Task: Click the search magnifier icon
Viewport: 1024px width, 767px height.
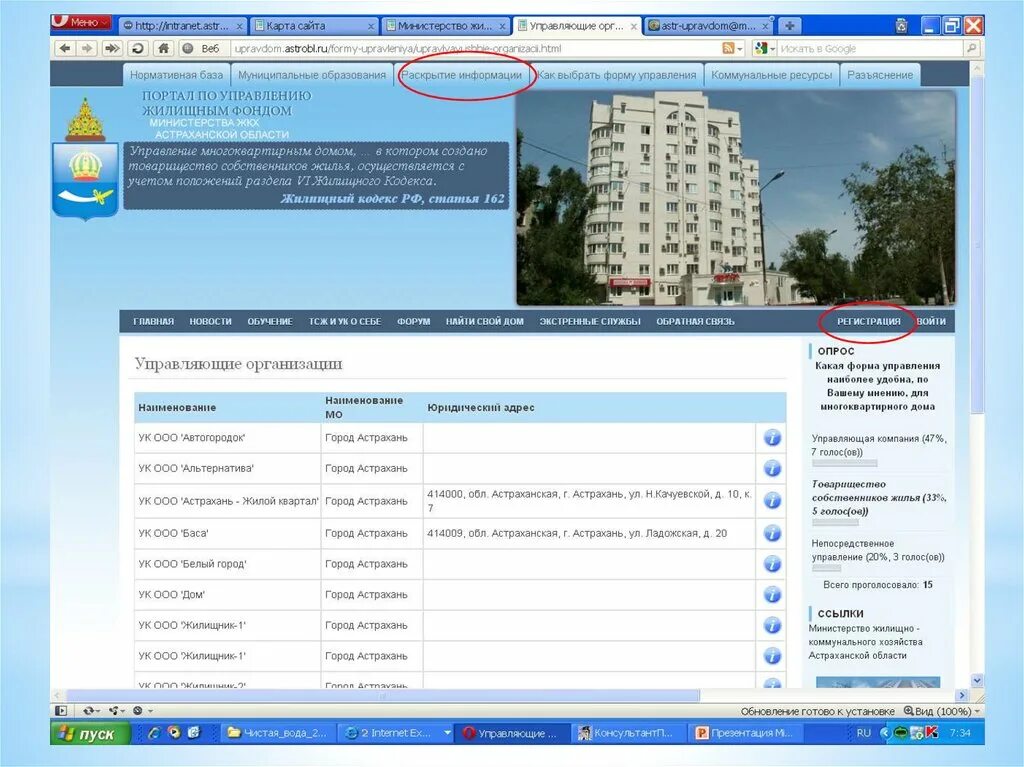Action: (x=971, y=48)
